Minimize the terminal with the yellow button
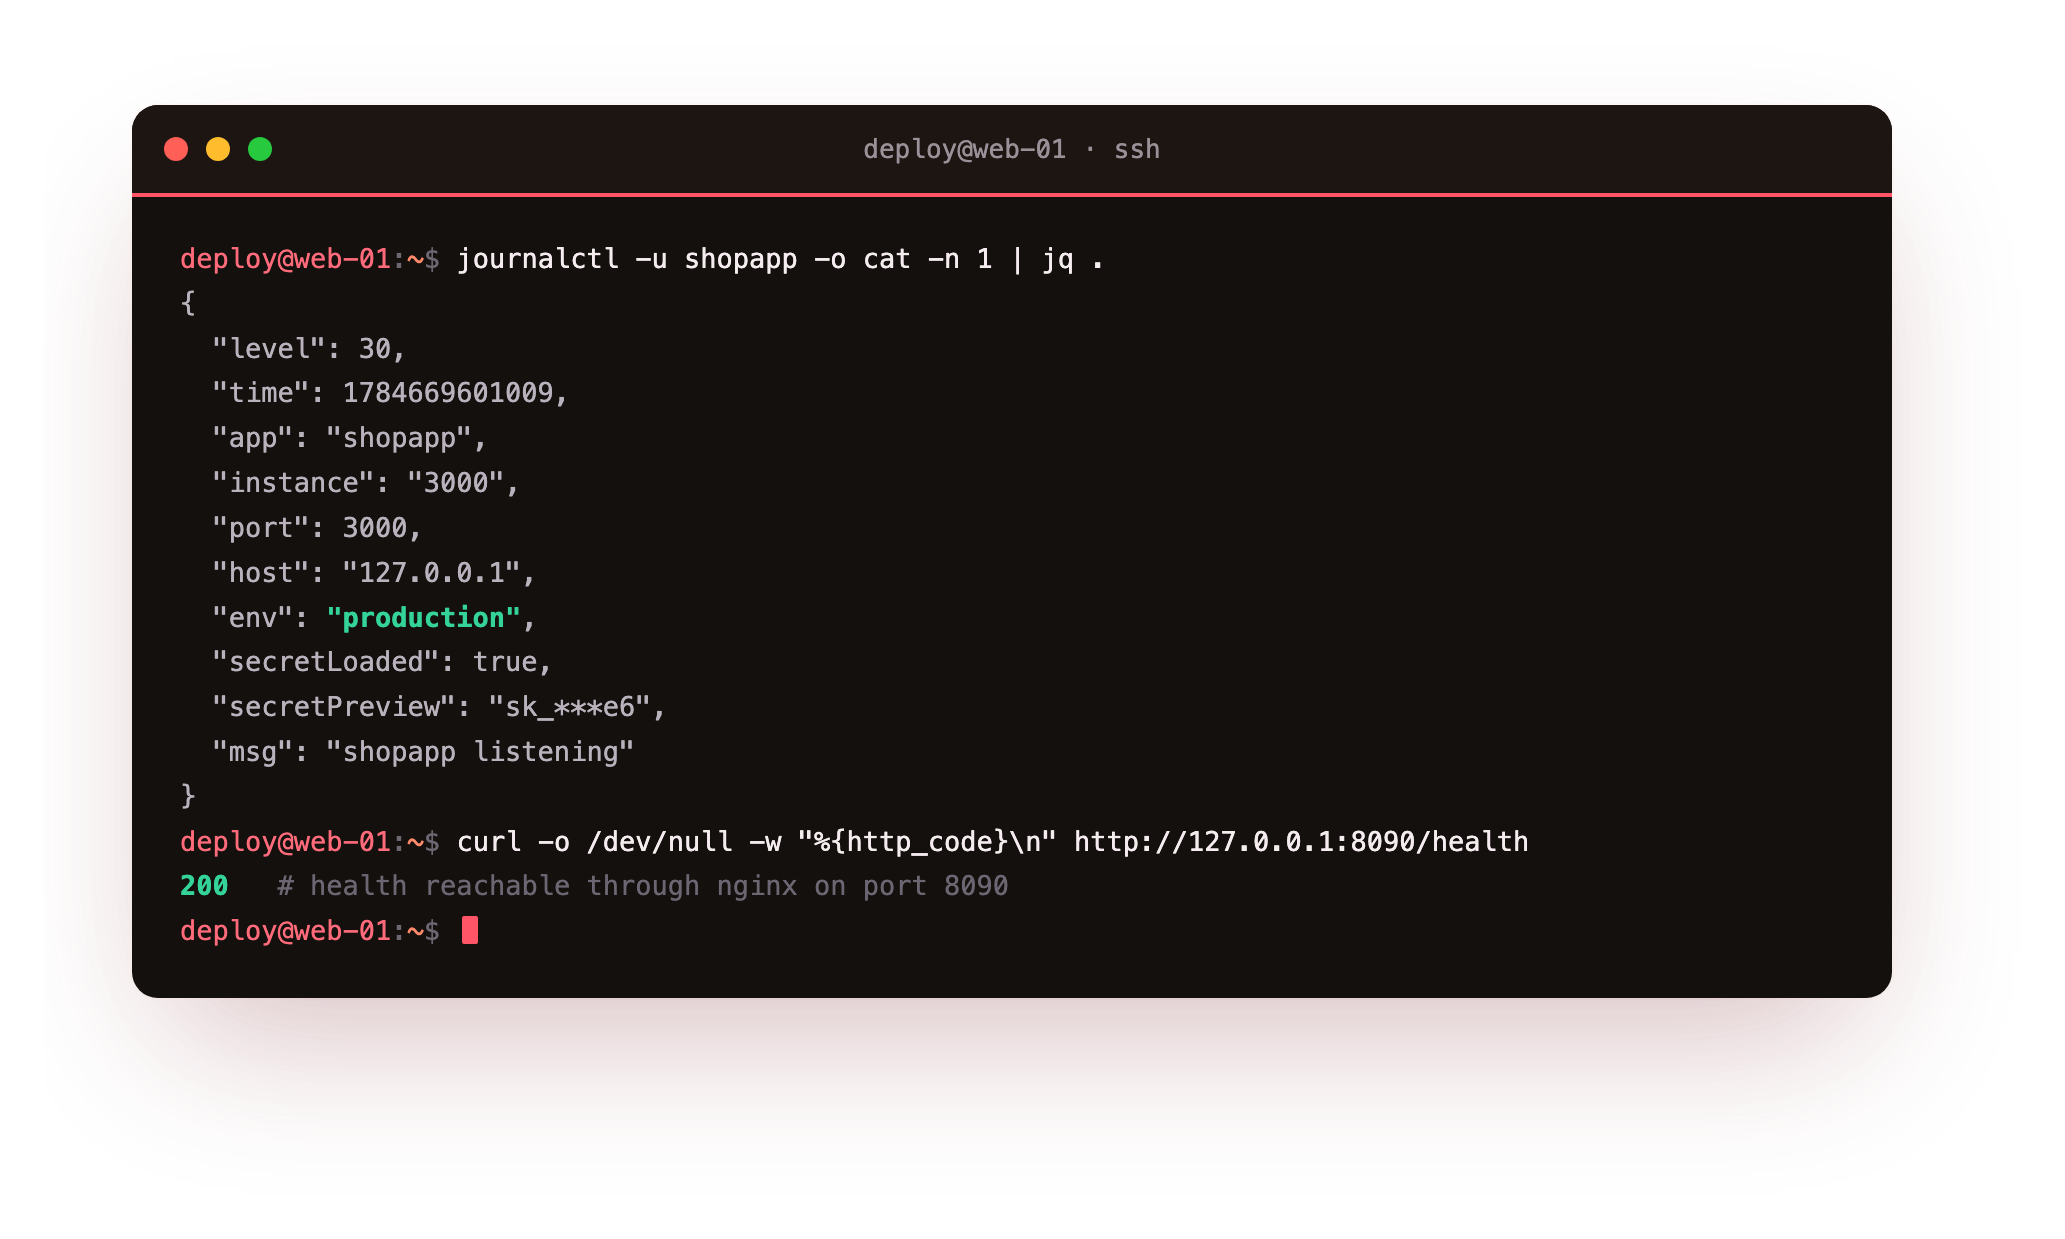 (x=218, y=149)
